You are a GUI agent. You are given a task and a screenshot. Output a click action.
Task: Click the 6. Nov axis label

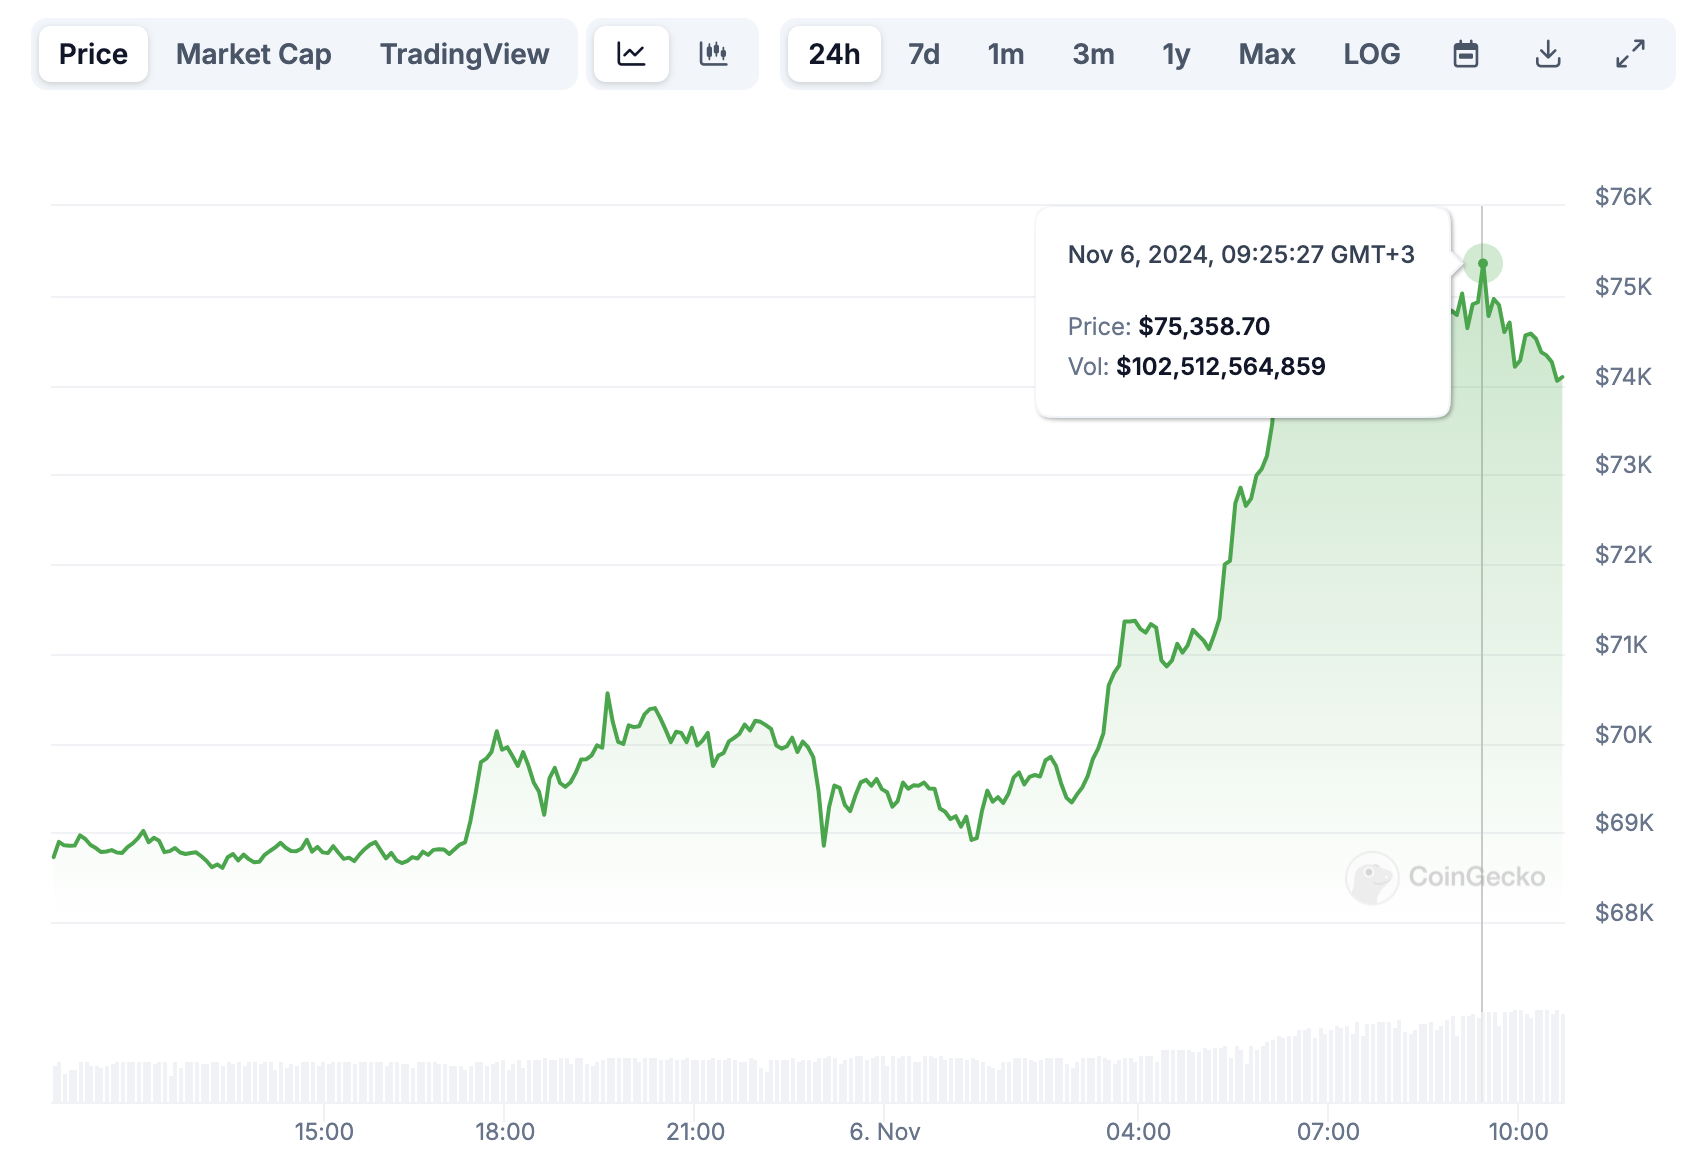(x=884, y=1132)
